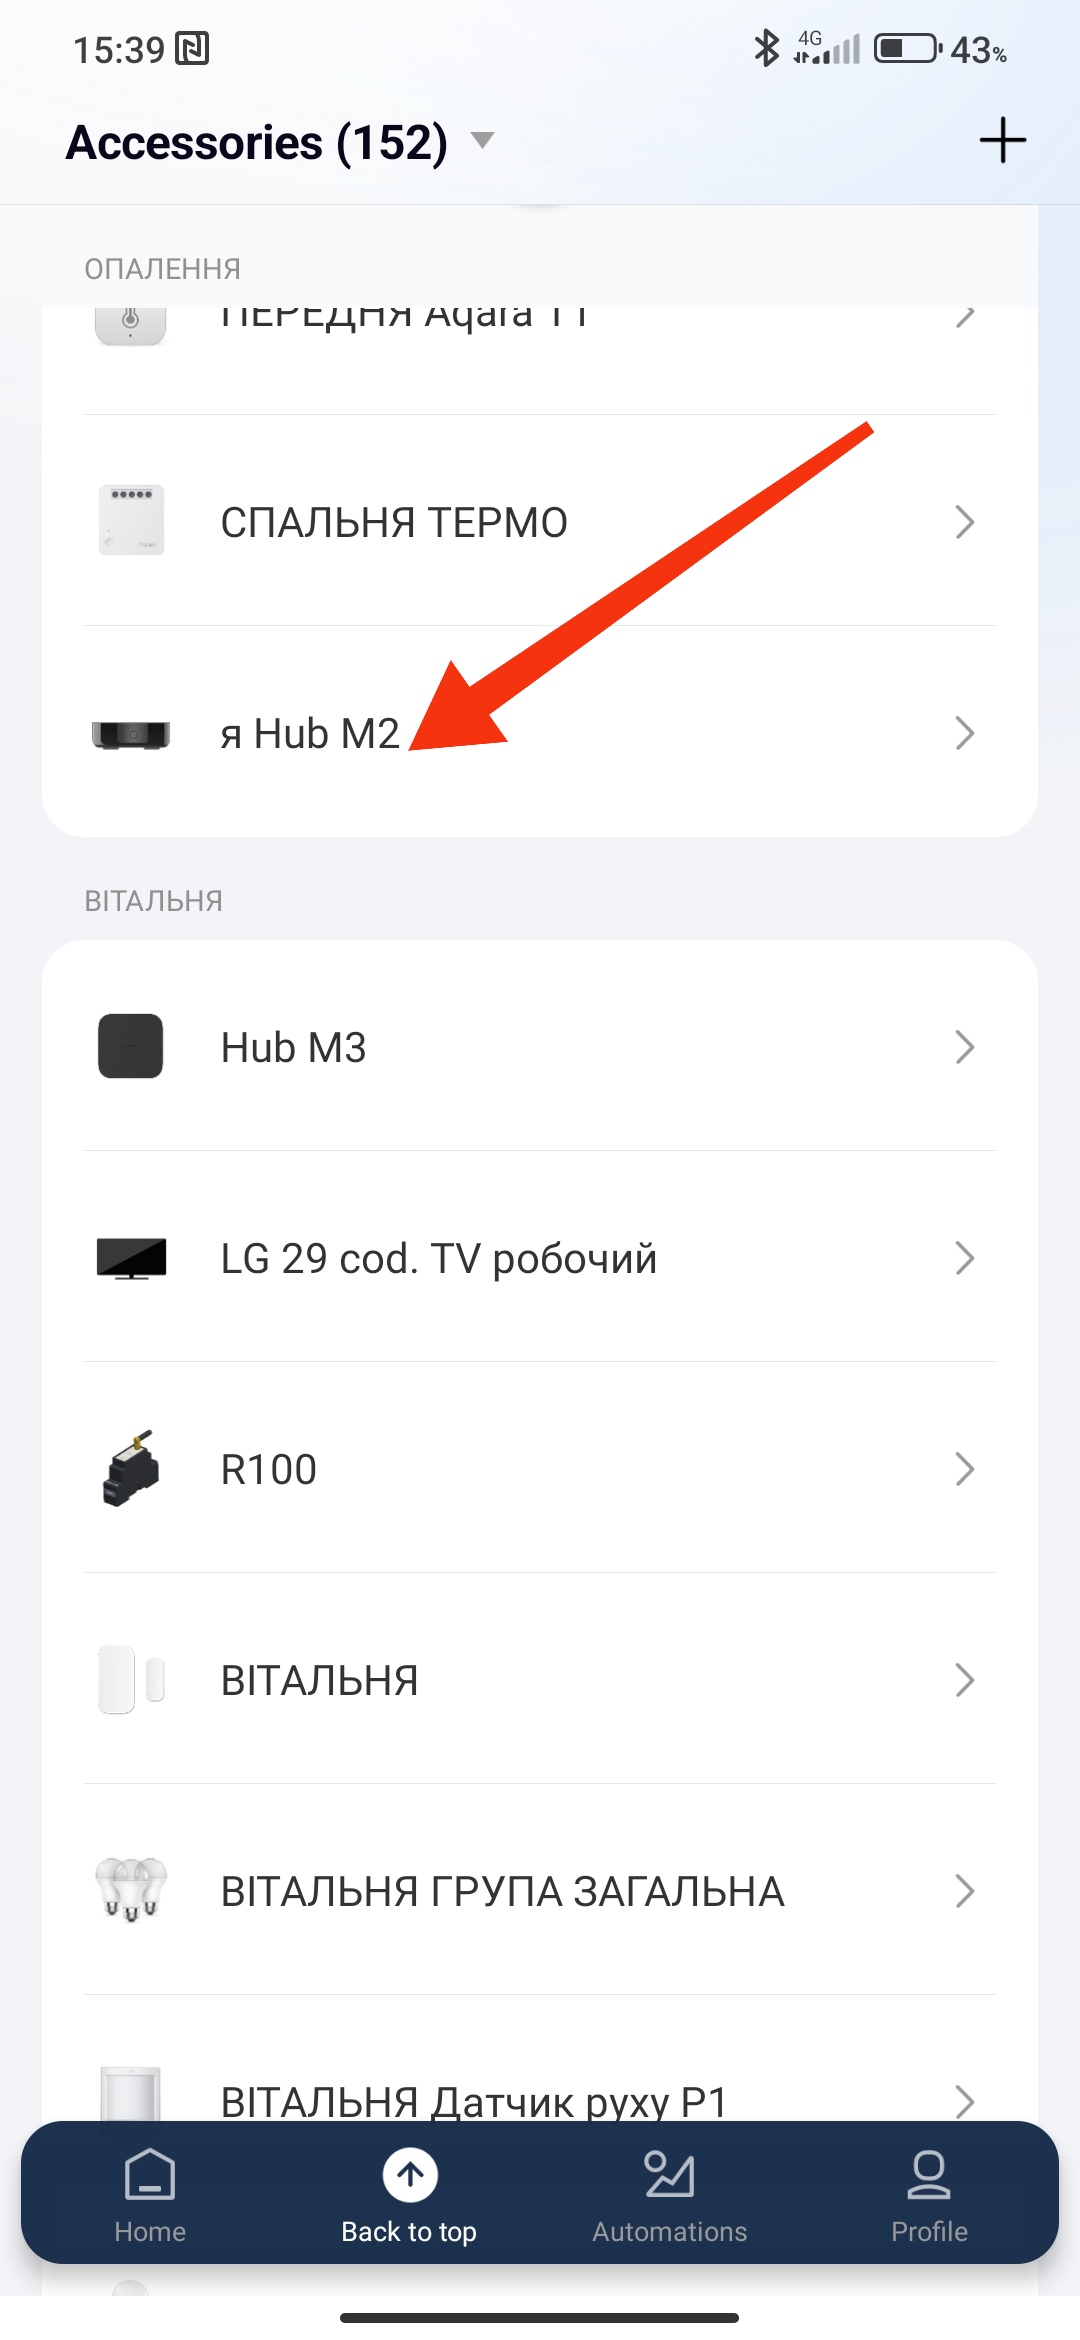
Task: Tap the light bulb group icon
Action: 130,1890
